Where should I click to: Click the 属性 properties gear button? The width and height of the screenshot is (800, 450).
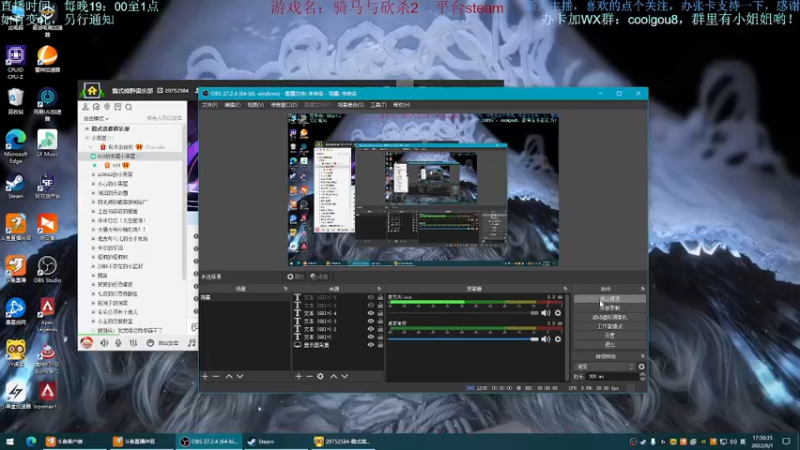pos(295,277)
